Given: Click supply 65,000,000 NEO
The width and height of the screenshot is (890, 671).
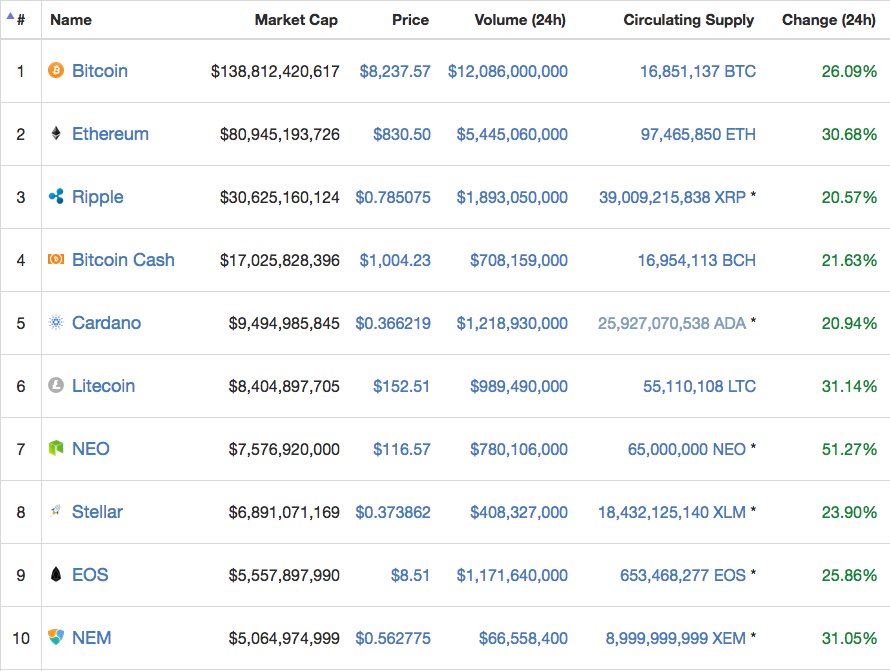Looking at the screenshot, I should coord(687,450).
